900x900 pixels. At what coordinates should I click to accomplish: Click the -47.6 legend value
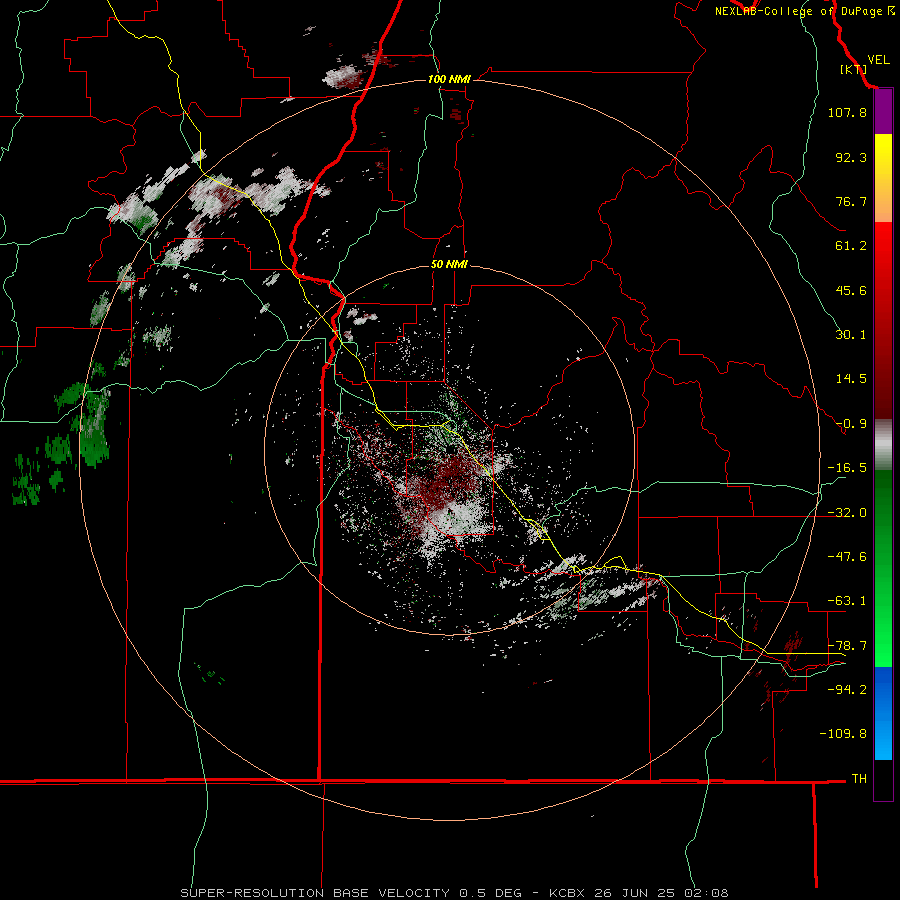(847, 557)
